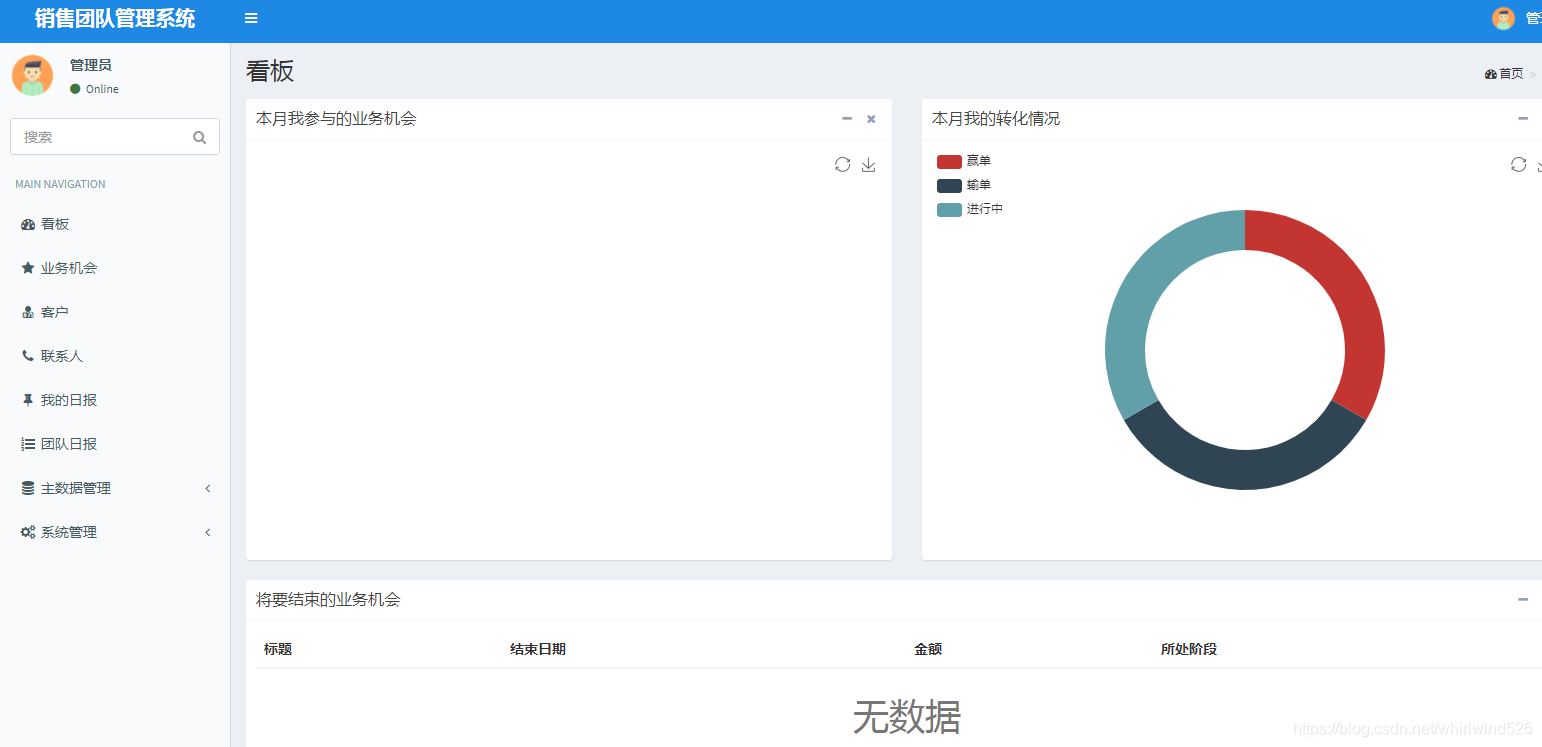Toggle the sidebar with the hamburger icon
Image resolution: width=1542 pixels, height=747 pixels.
[x=251, y=18]
